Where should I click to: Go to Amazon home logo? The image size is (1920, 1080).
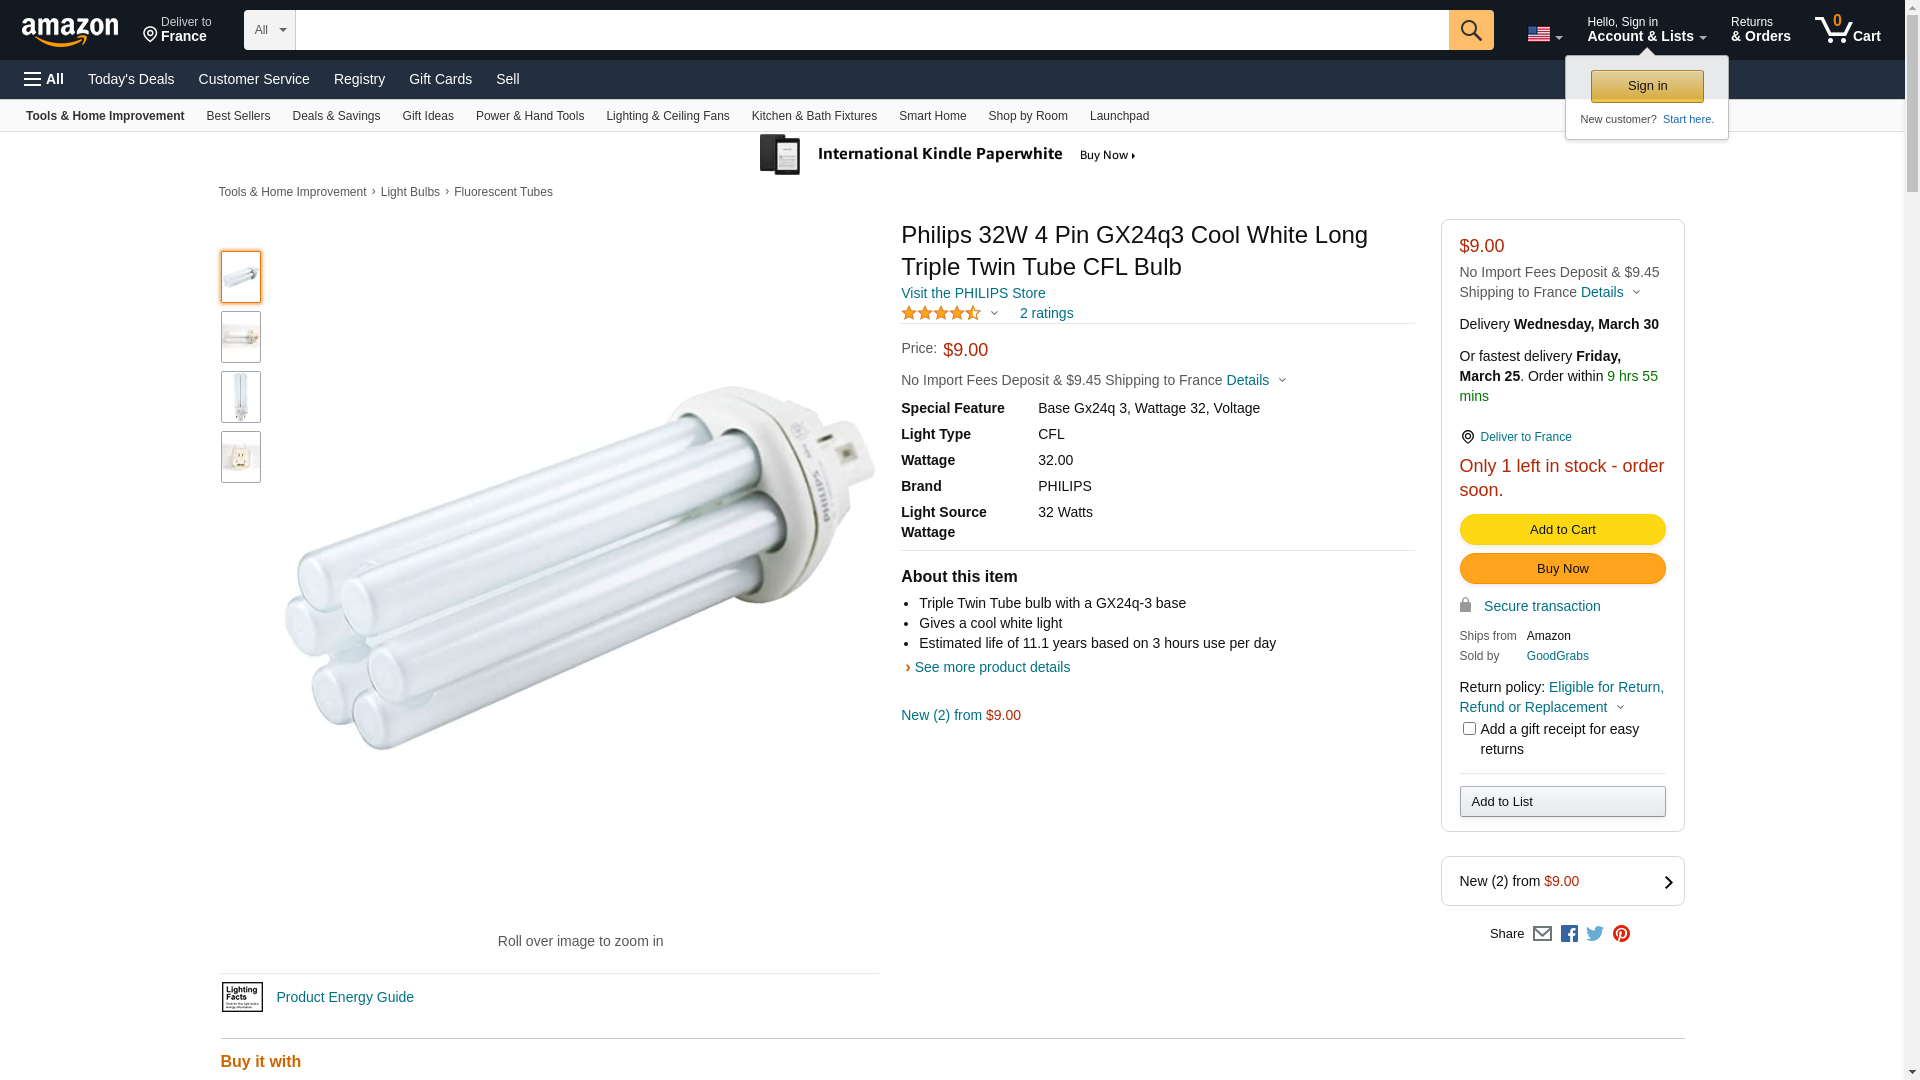[70, 32]
